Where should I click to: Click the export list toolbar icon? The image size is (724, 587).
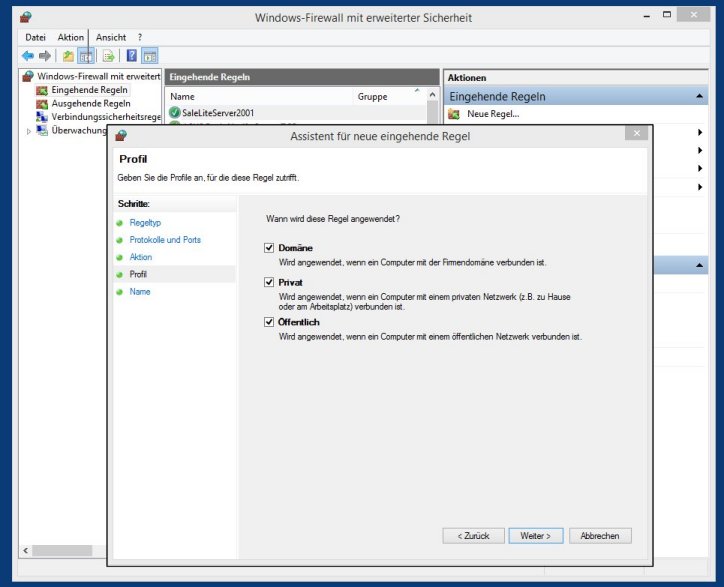click(108, 56)
